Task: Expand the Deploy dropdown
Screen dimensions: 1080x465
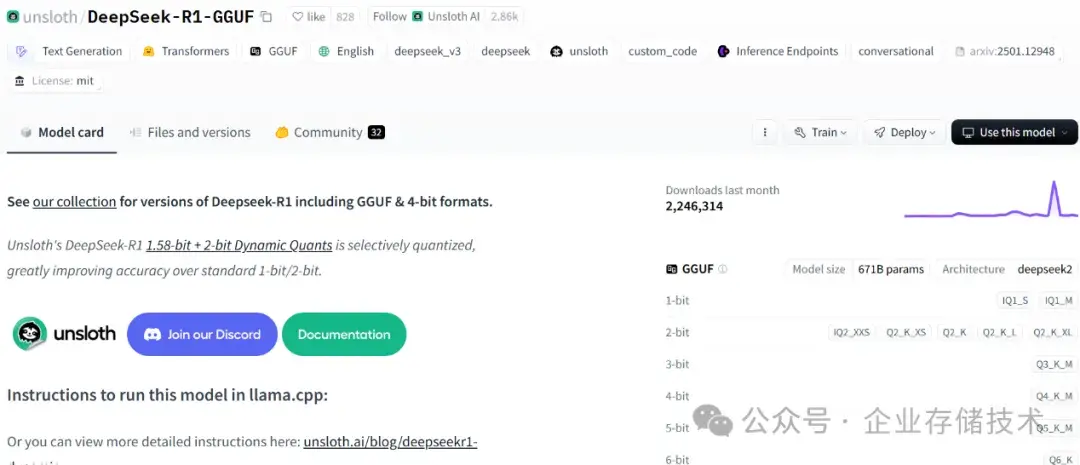Action: [905, 132]
